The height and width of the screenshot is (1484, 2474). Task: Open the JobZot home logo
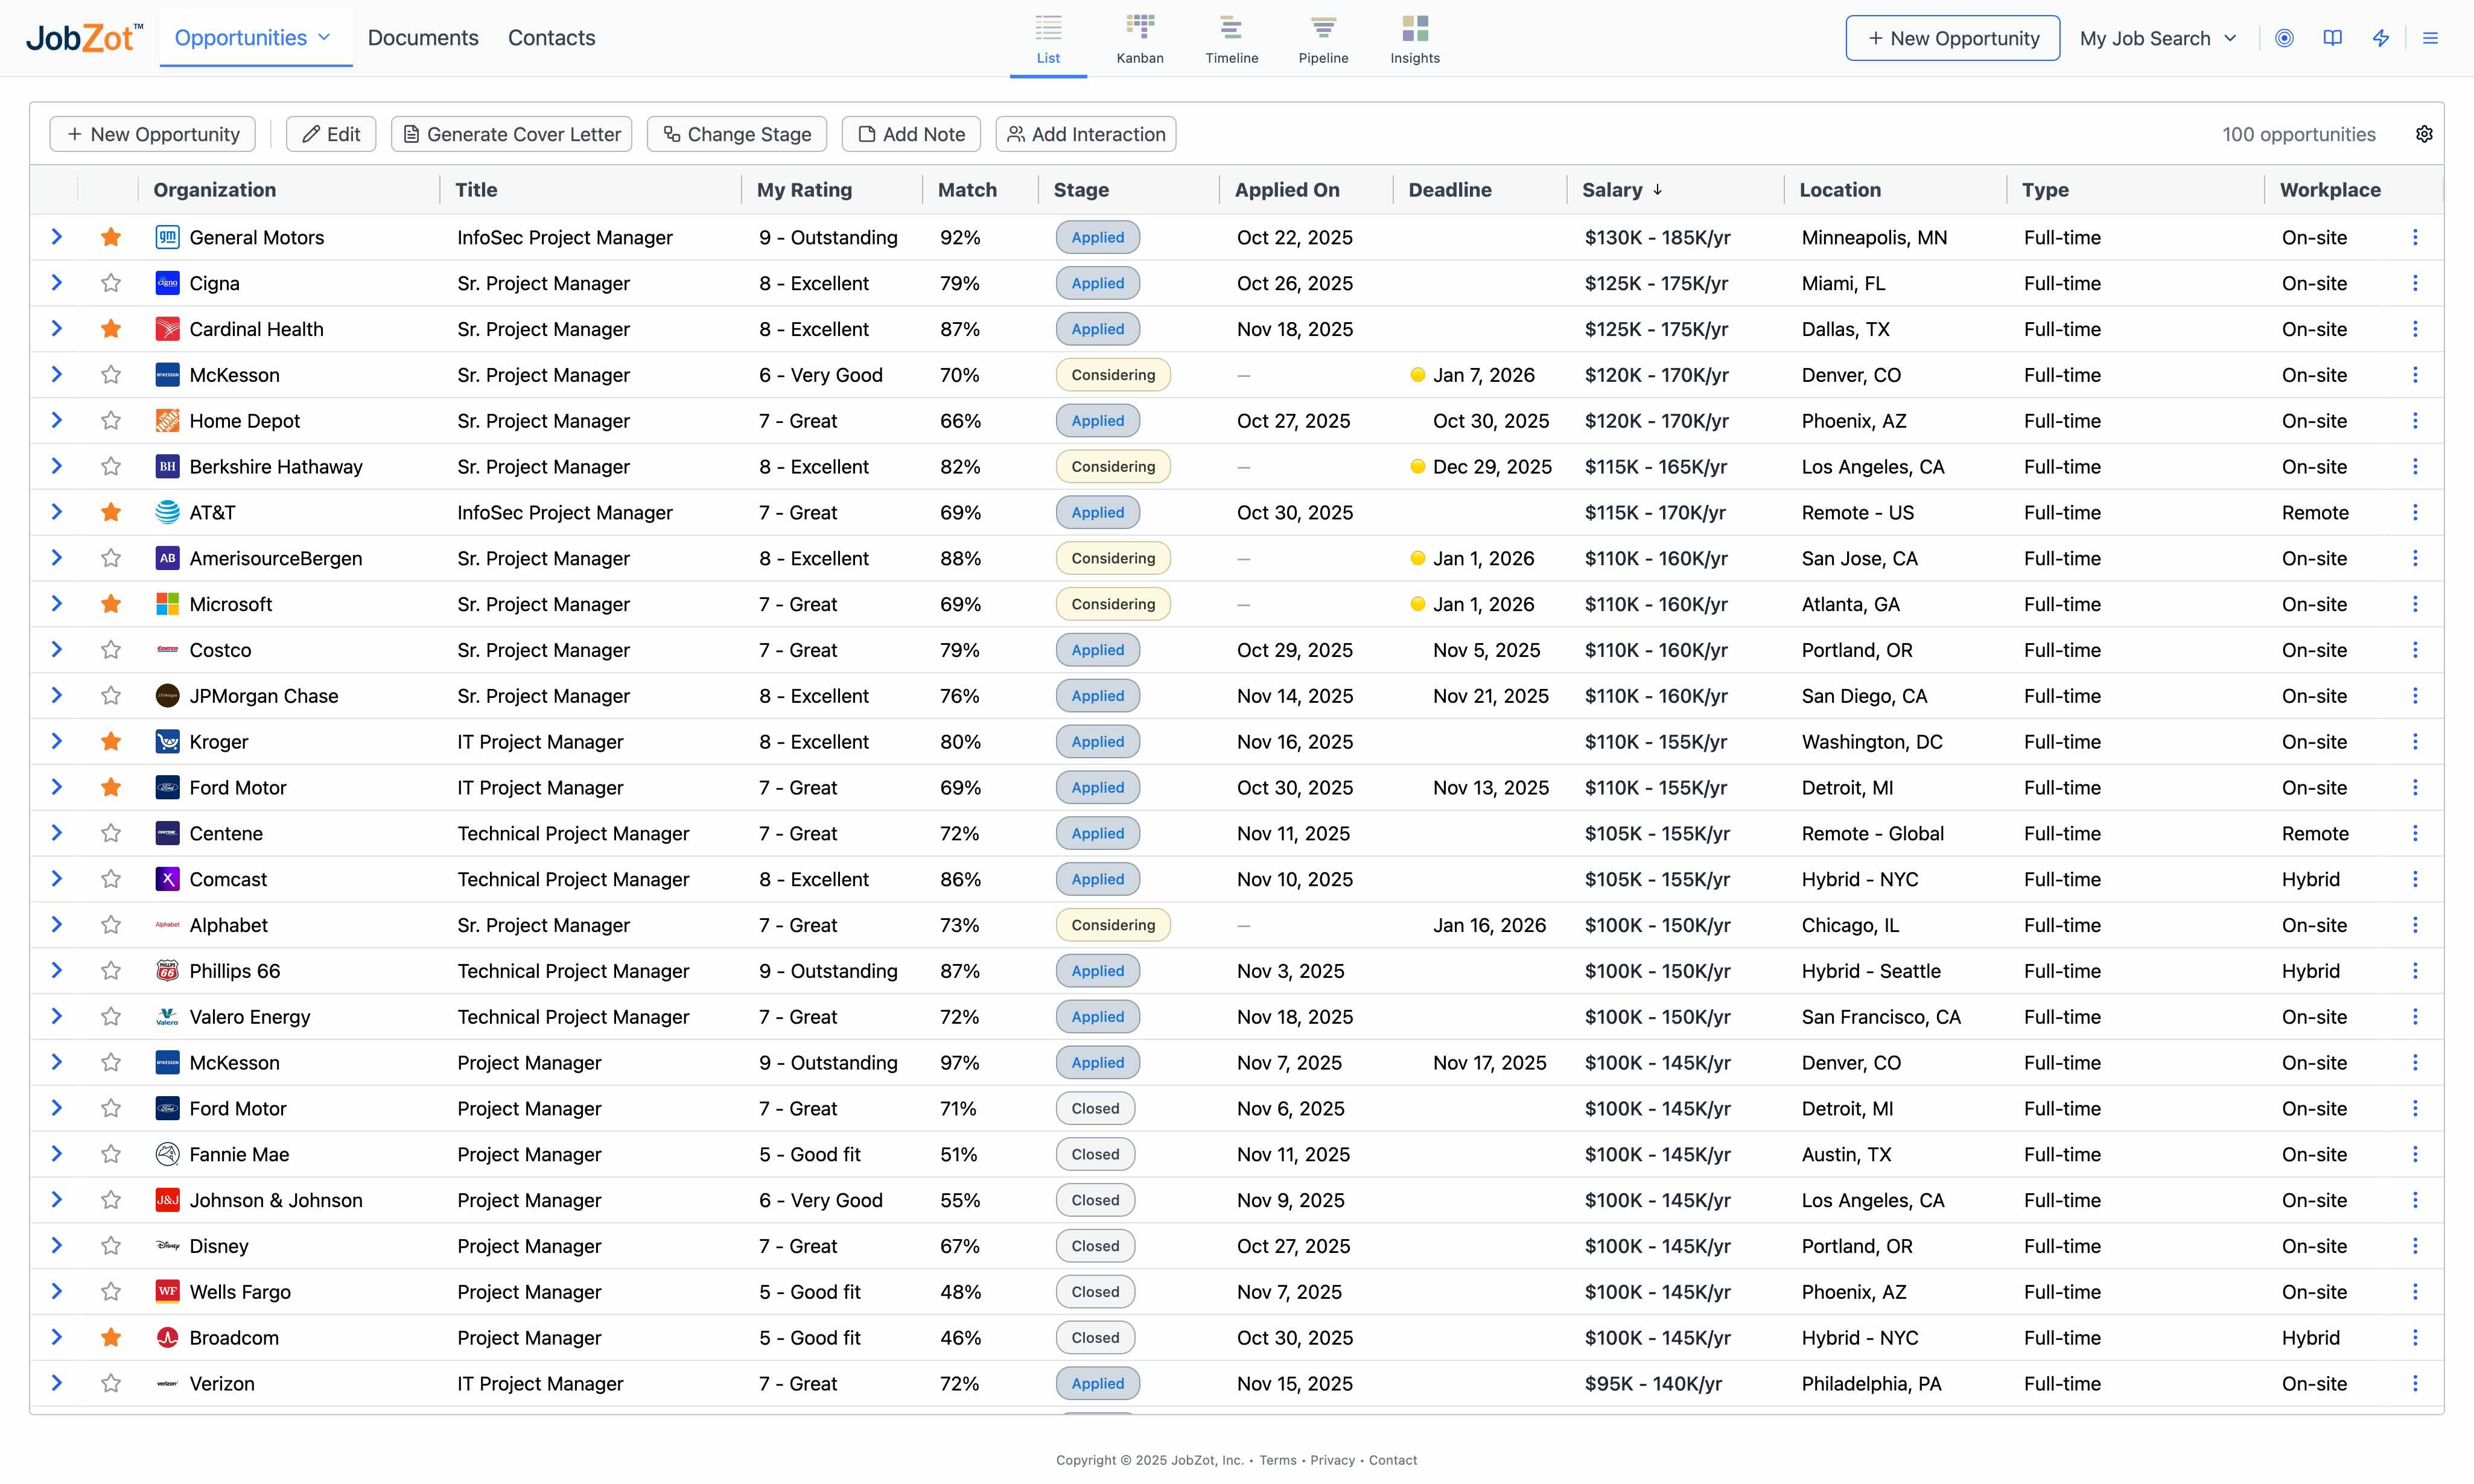(x=84, y=37)
